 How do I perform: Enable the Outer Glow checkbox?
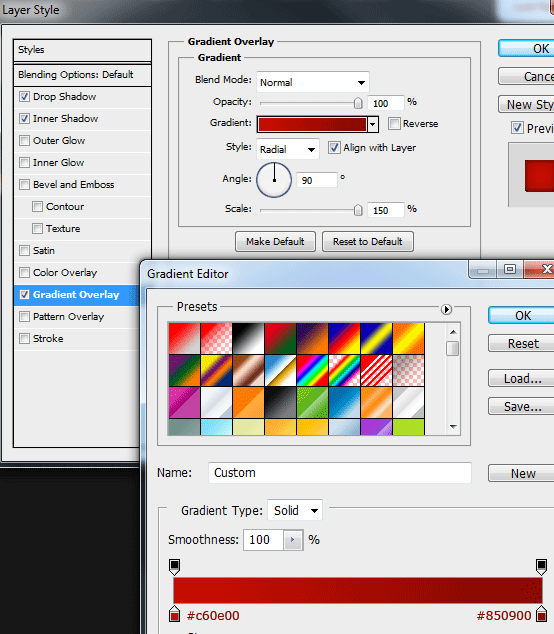point(24,141)
